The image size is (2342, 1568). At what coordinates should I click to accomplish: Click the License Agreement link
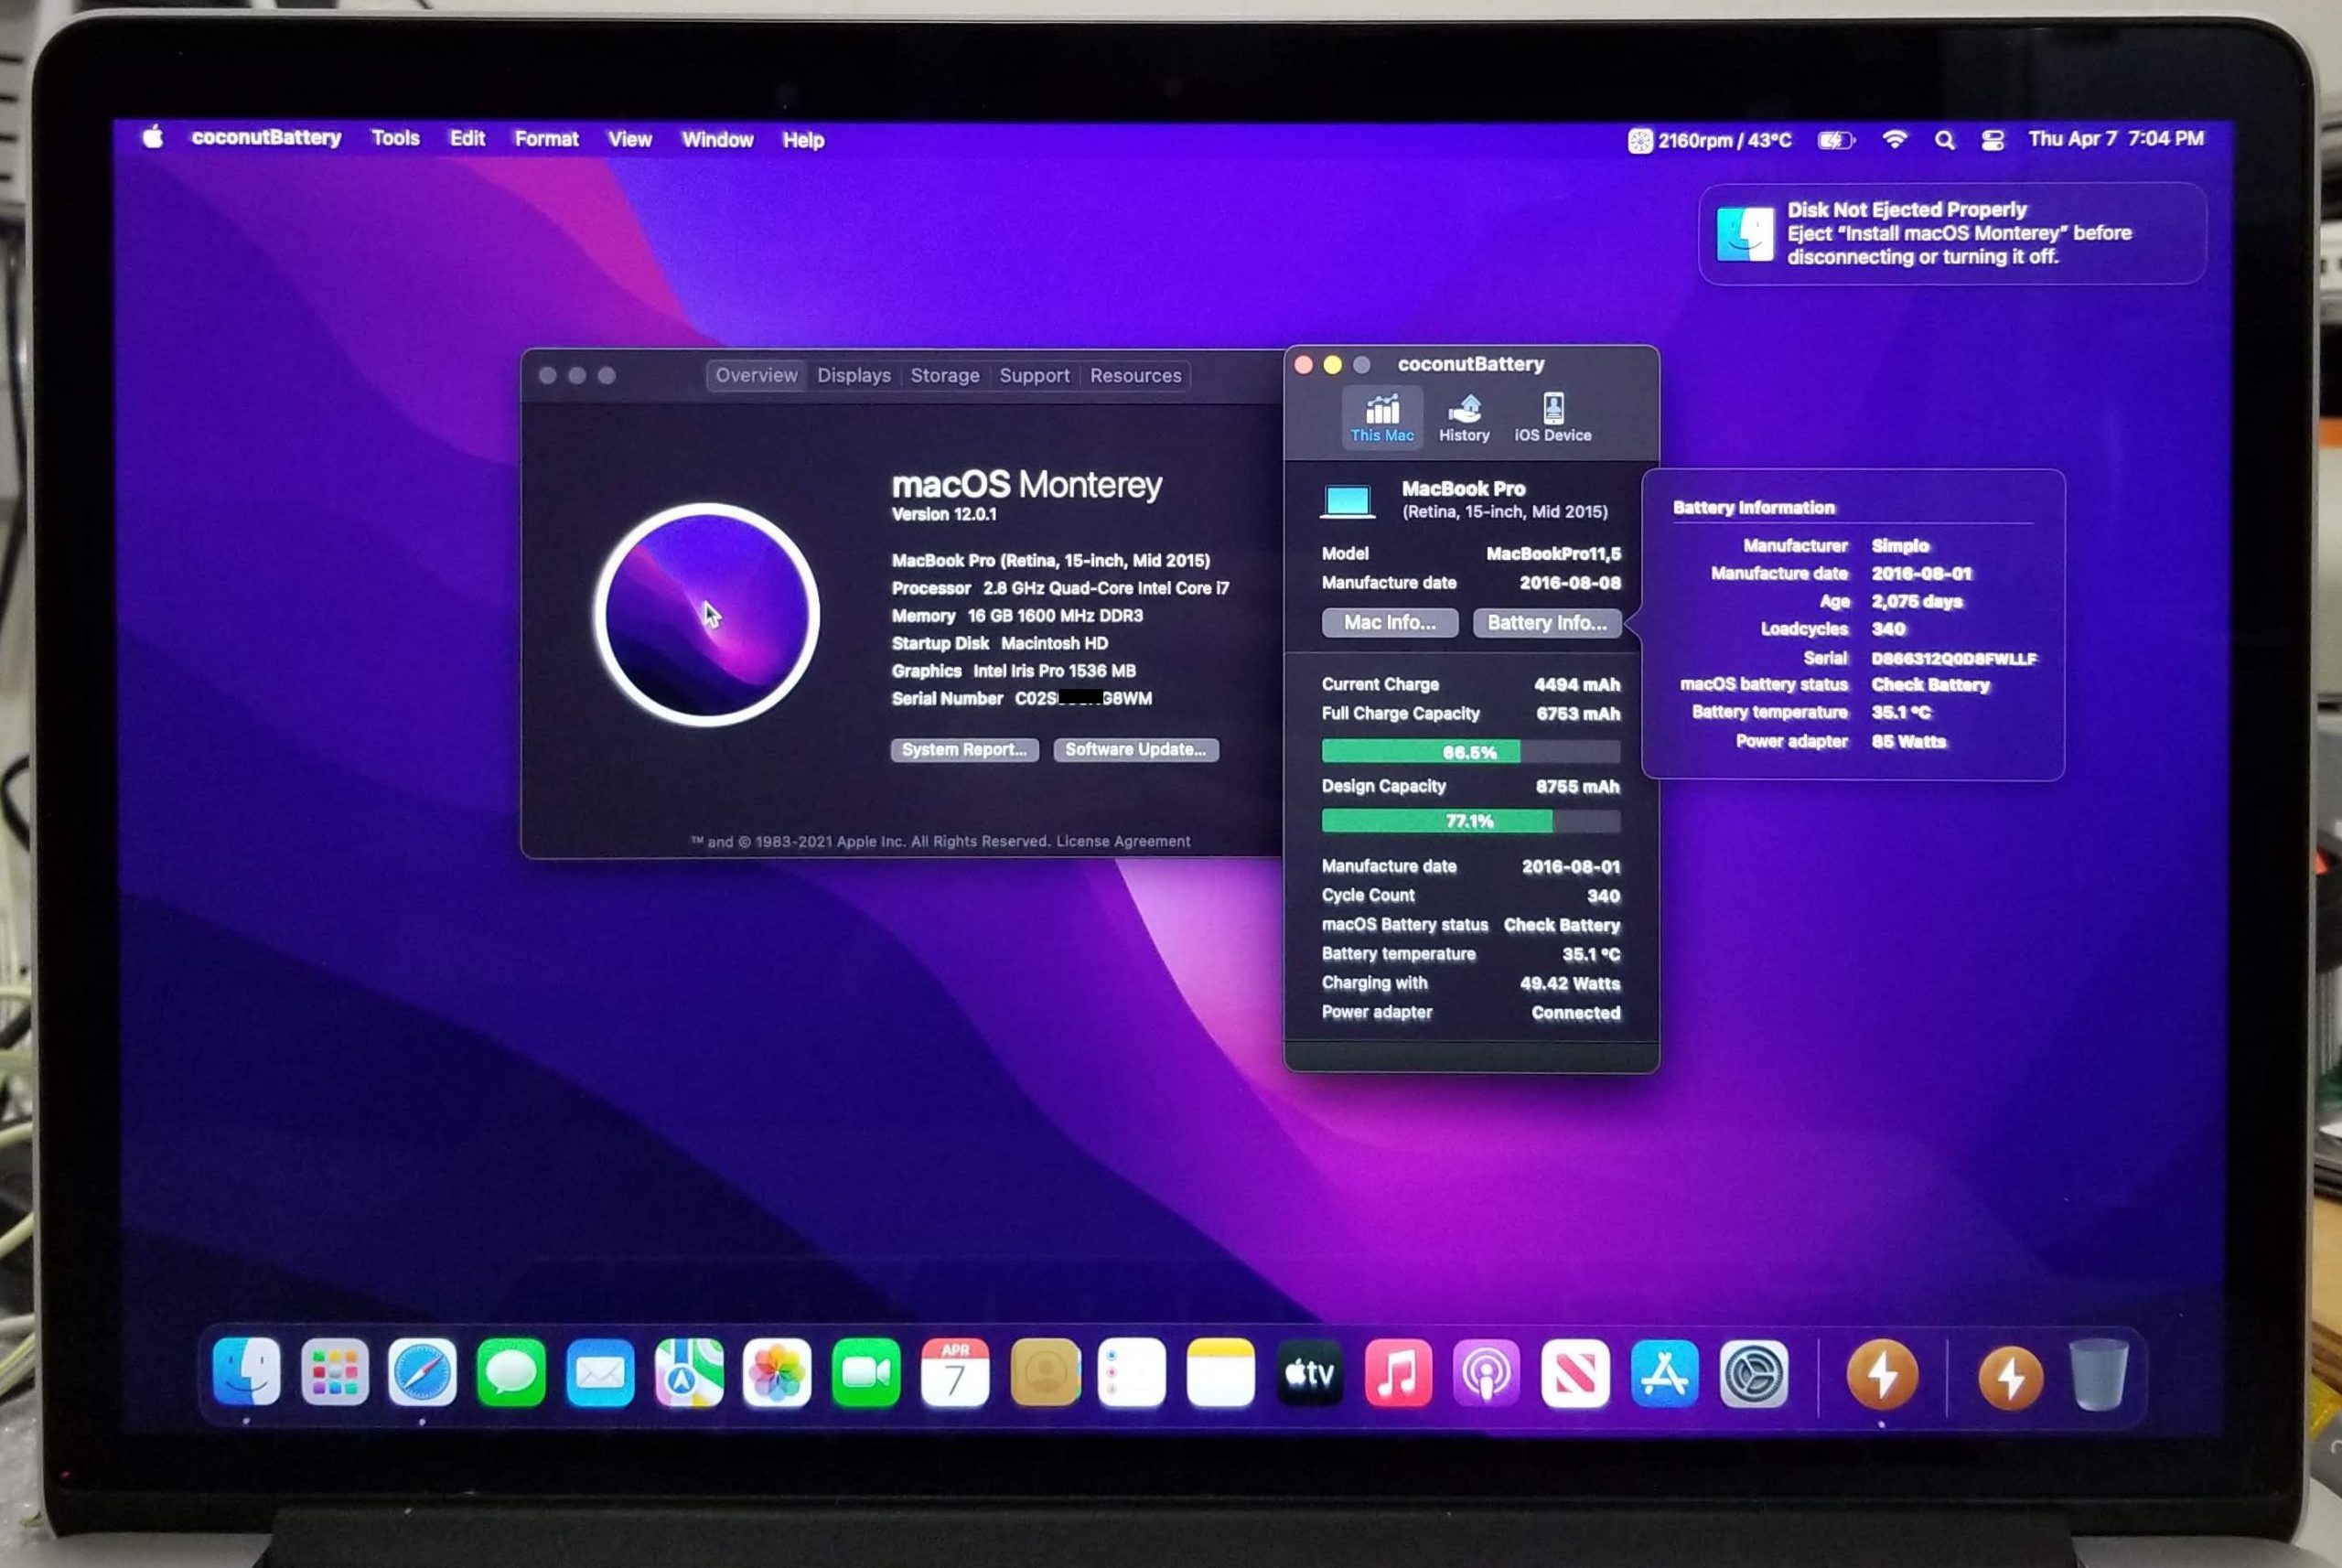[x=1123, y=842]
